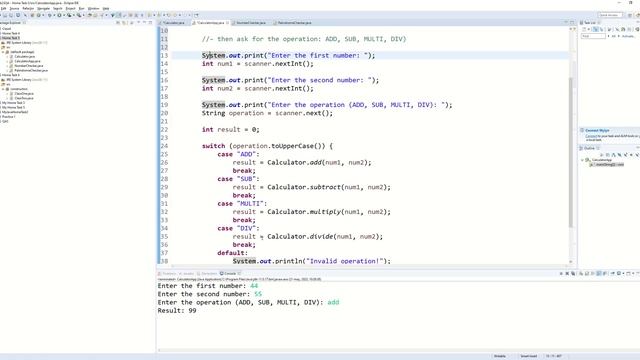Click All filter in Task List
Image resolution: width=640 pixels, height=360 pixels.
click(613, 36)
